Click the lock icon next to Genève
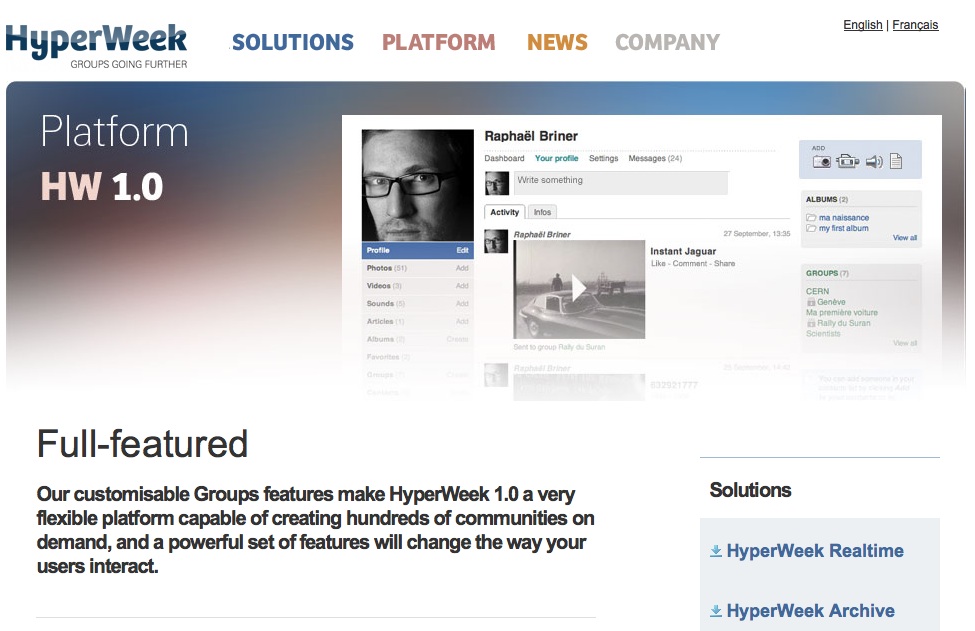975x631 pixels. point(811,302)
